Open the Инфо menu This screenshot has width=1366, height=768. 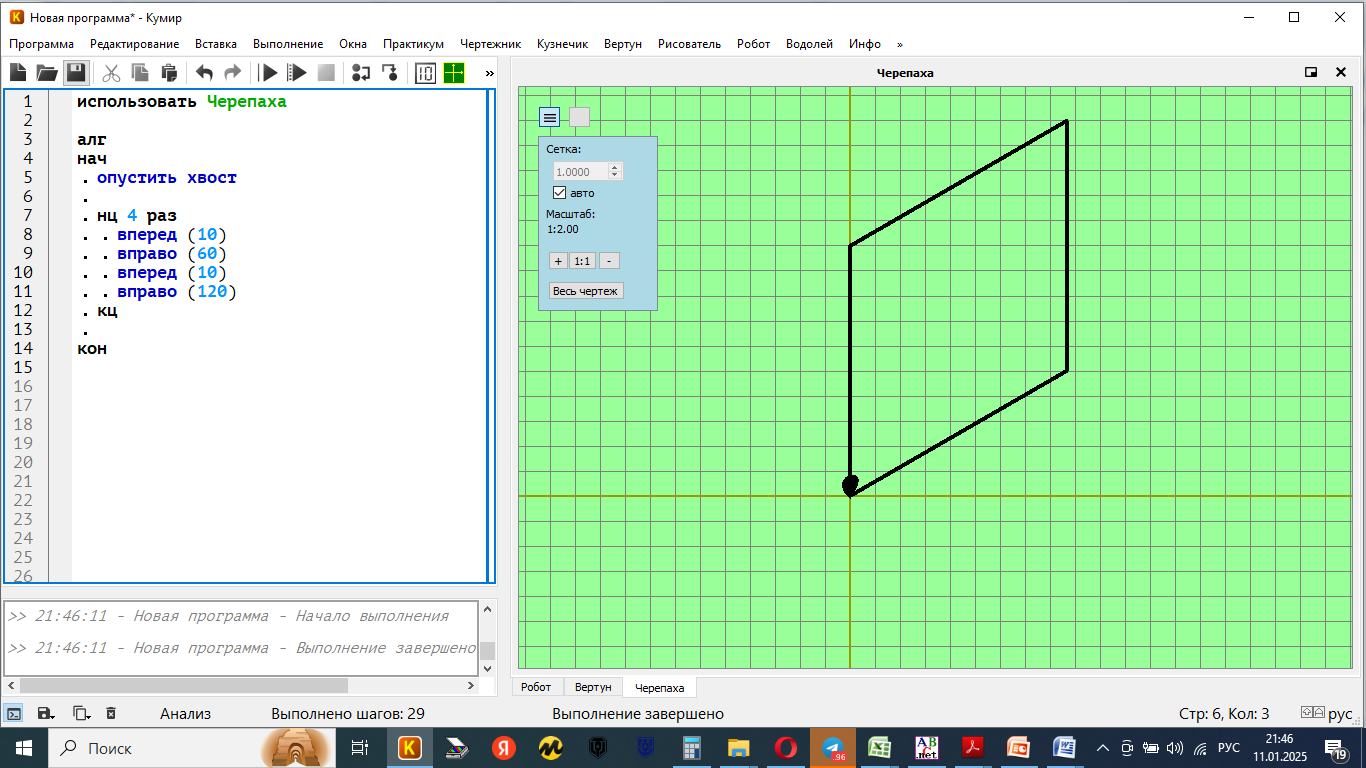coord(865,44)
